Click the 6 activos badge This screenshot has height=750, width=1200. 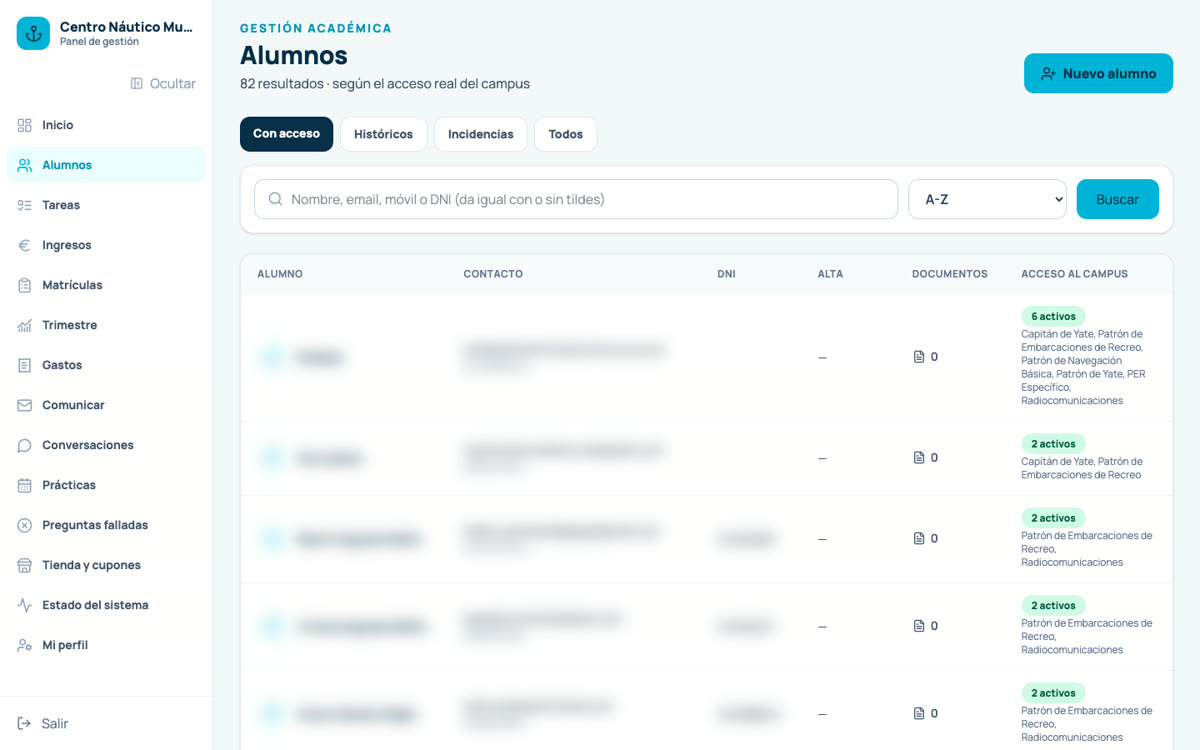point(1053,316)
